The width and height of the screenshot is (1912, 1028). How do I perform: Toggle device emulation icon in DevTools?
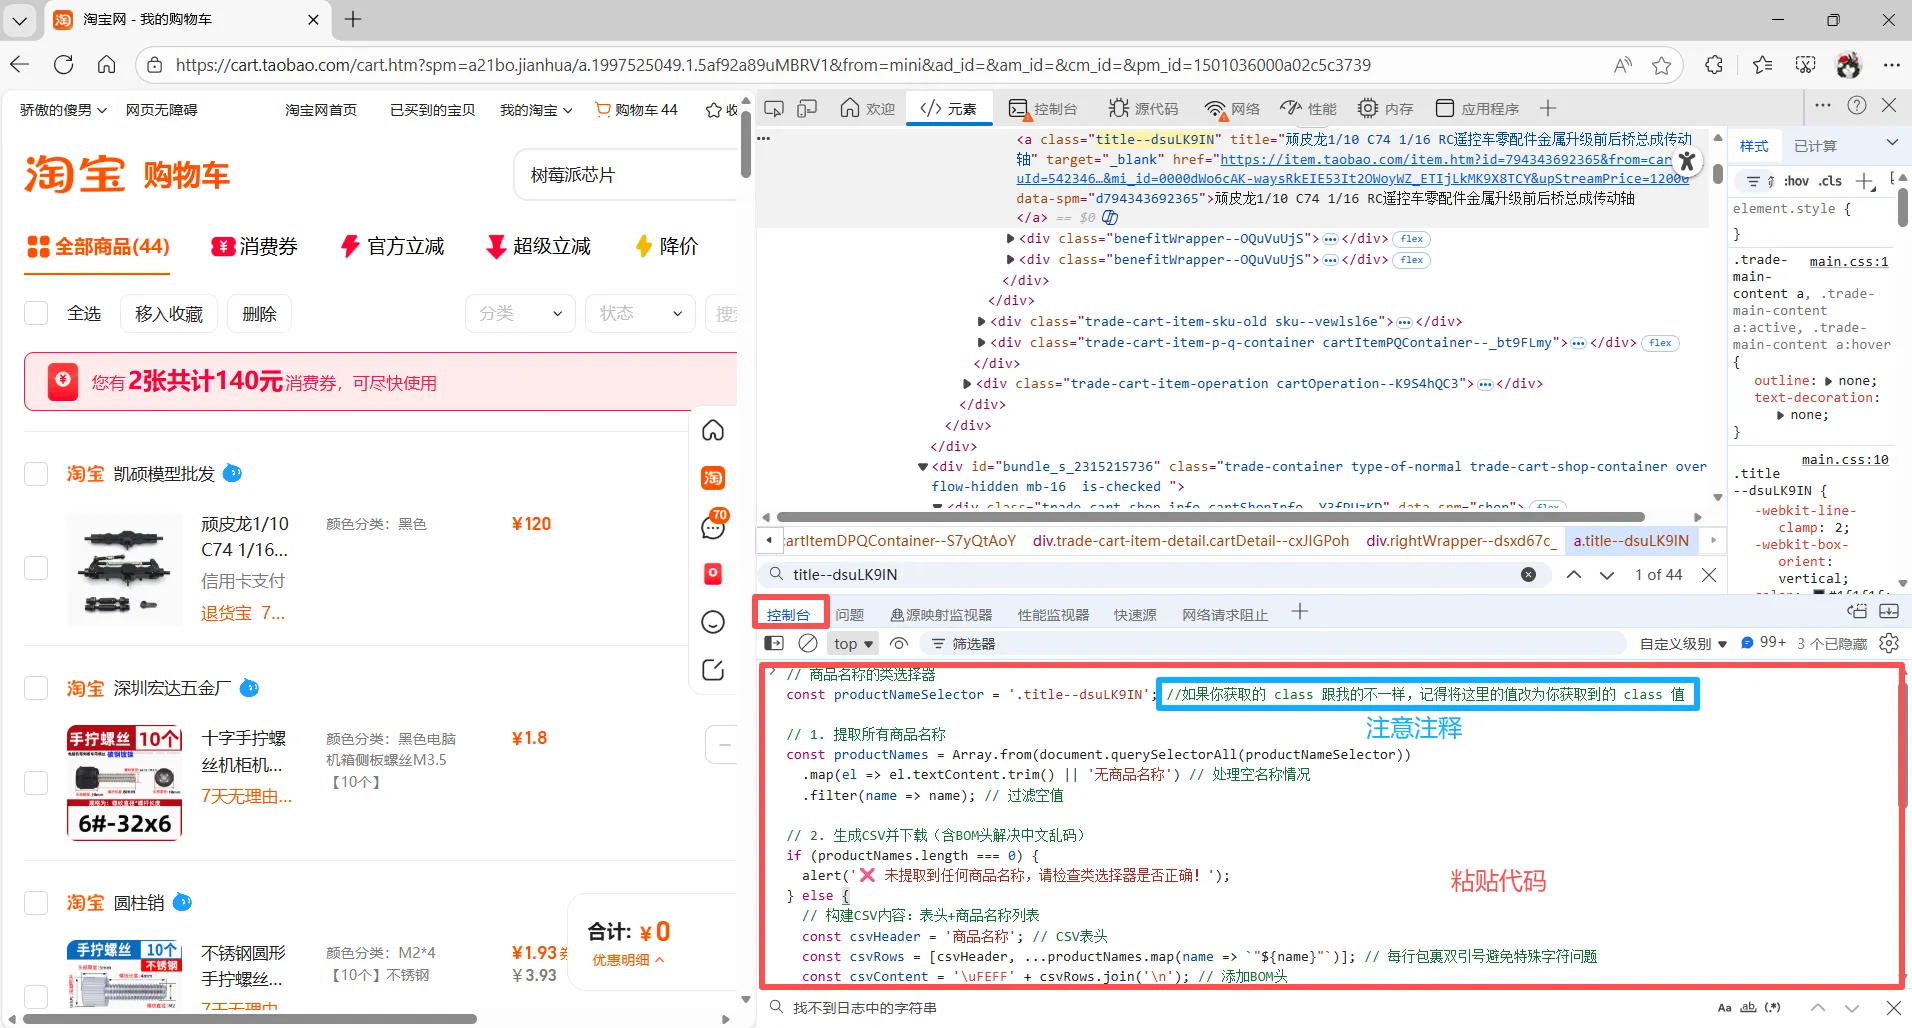coord(807,108)
